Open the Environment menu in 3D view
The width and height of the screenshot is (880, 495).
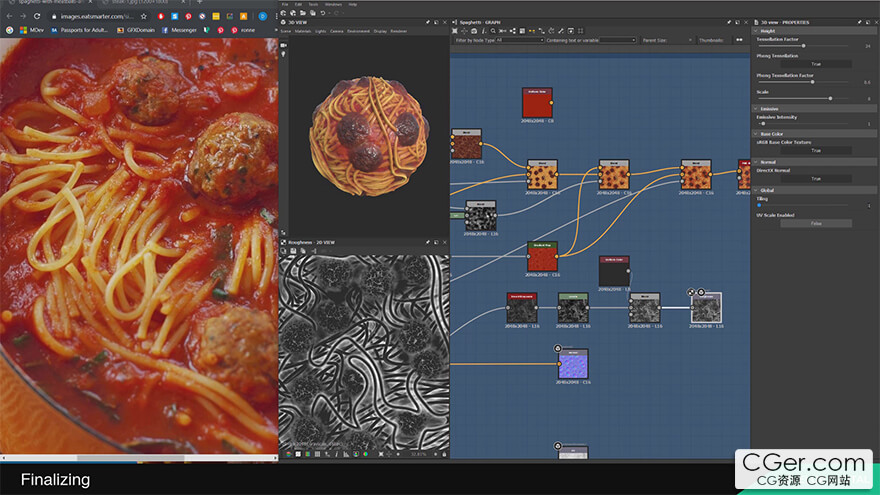pyautogui.click(x=358, y=31)
